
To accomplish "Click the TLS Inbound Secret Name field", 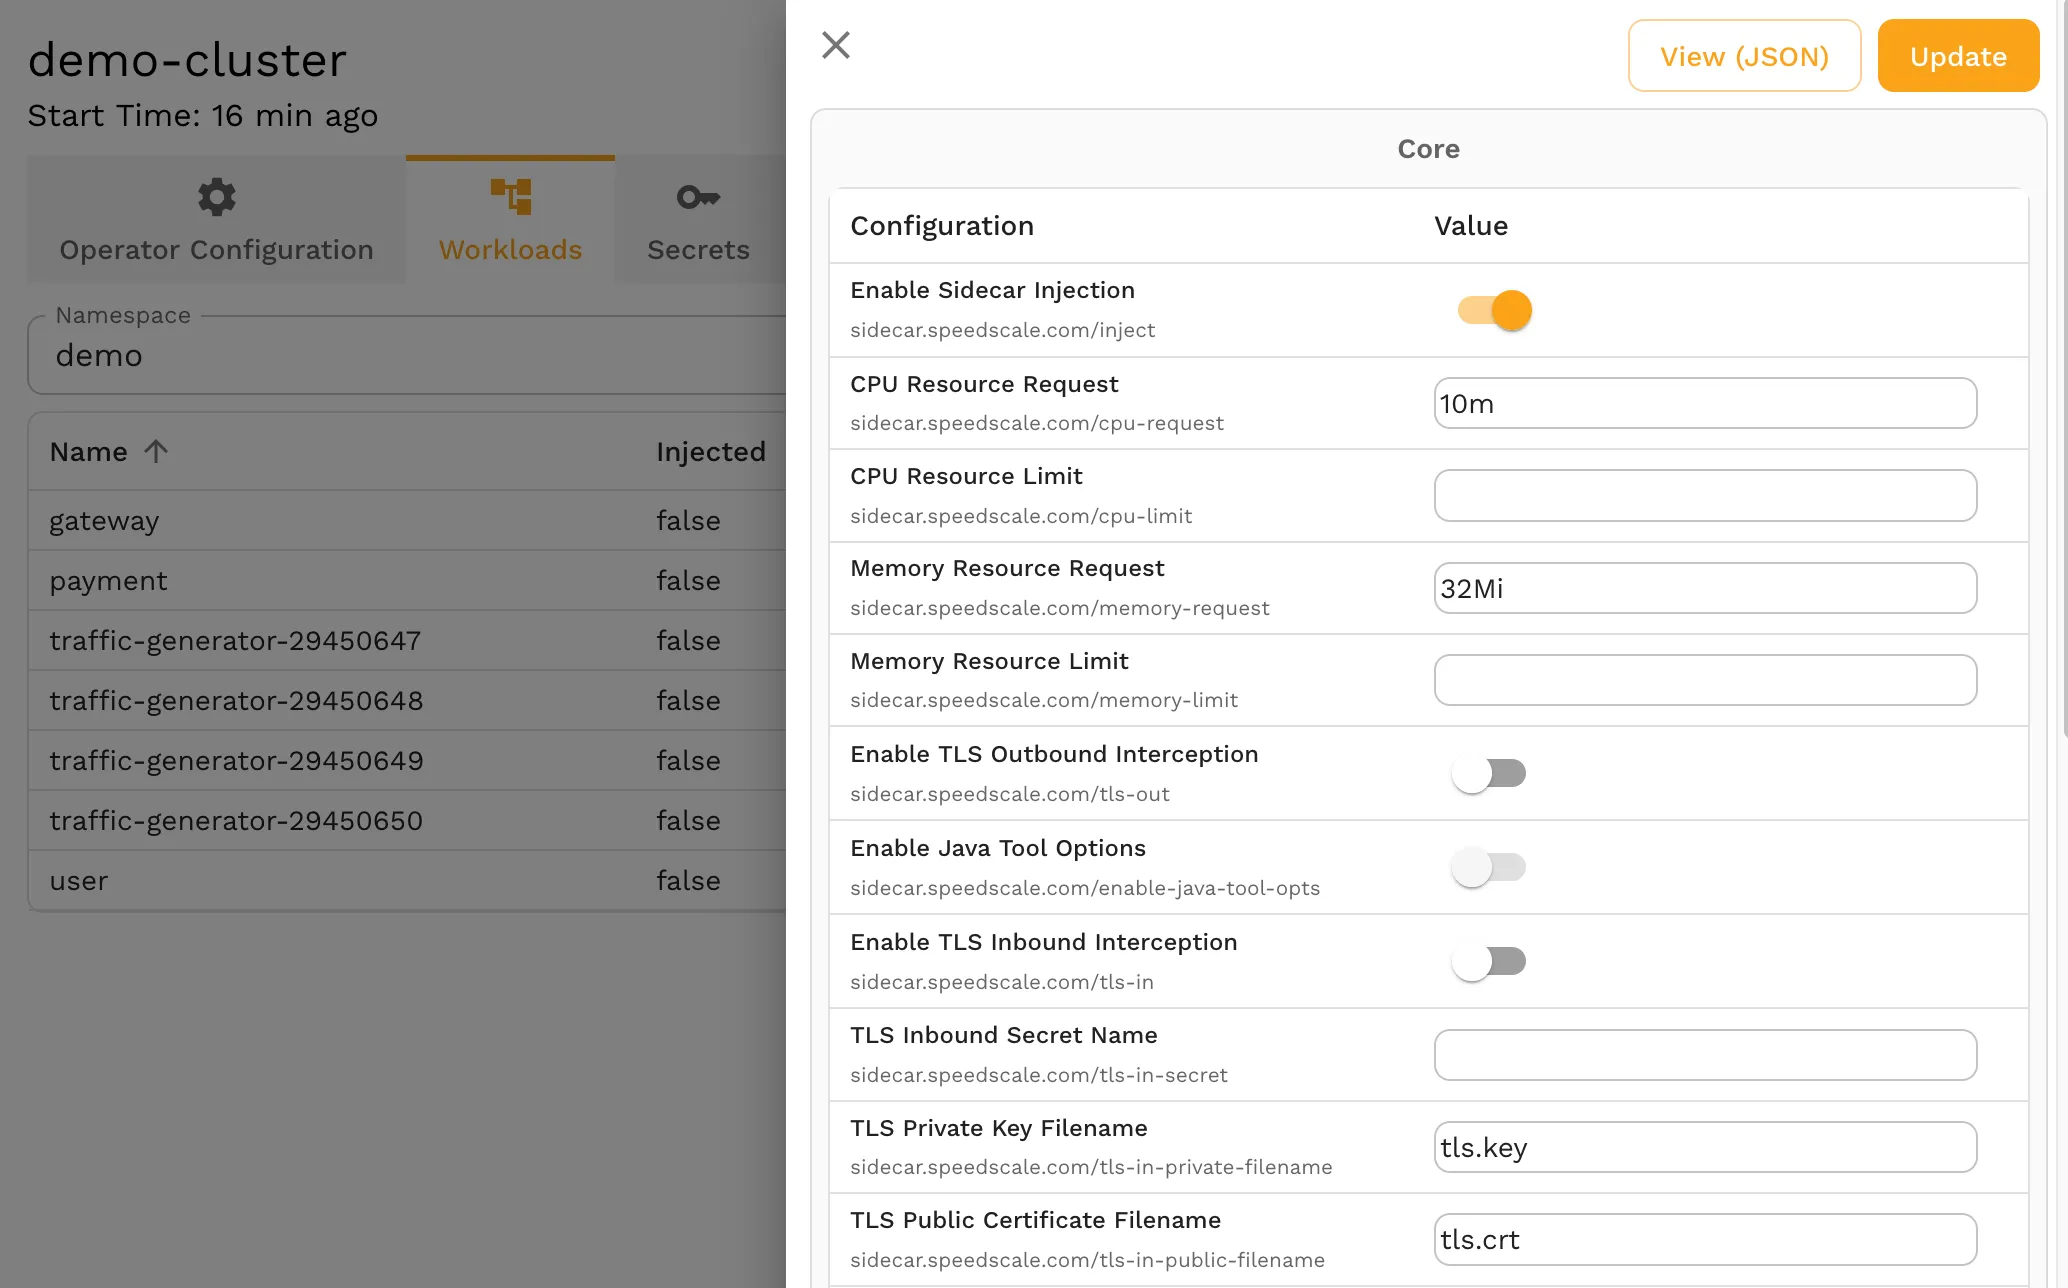I will pyautogui.click(x=1704, y=1055).
